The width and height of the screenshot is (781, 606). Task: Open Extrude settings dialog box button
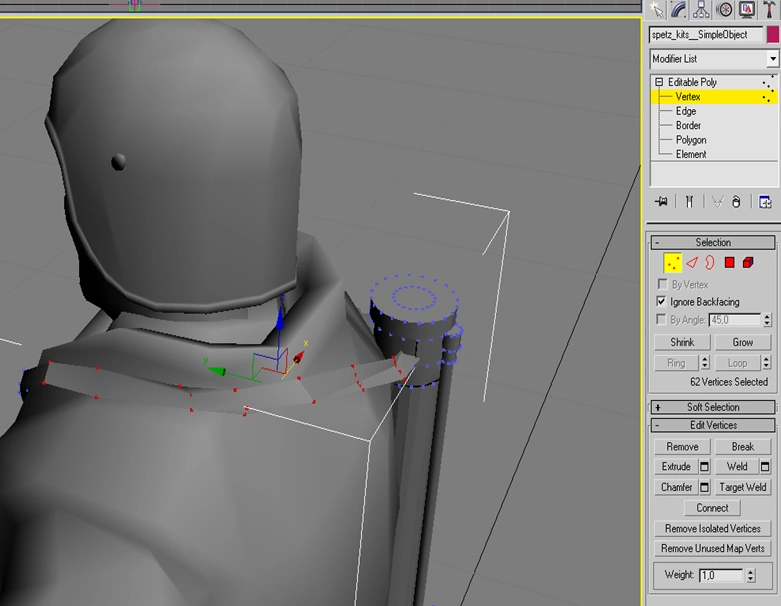[x=704, y=467]
